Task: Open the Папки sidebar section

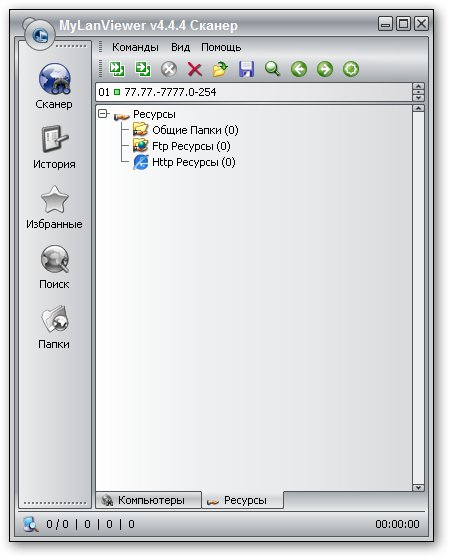Action: click(54, 327)
